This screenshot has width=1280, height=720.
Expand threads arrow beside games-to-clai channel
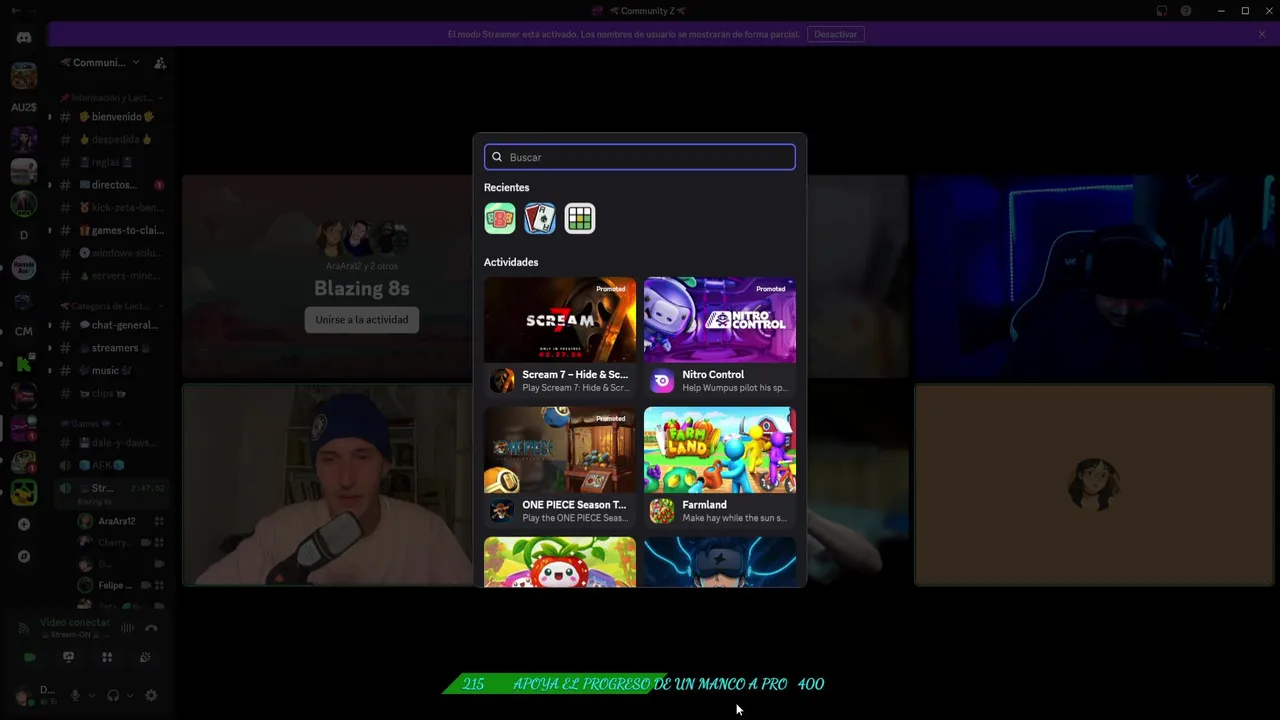point(50,230)
